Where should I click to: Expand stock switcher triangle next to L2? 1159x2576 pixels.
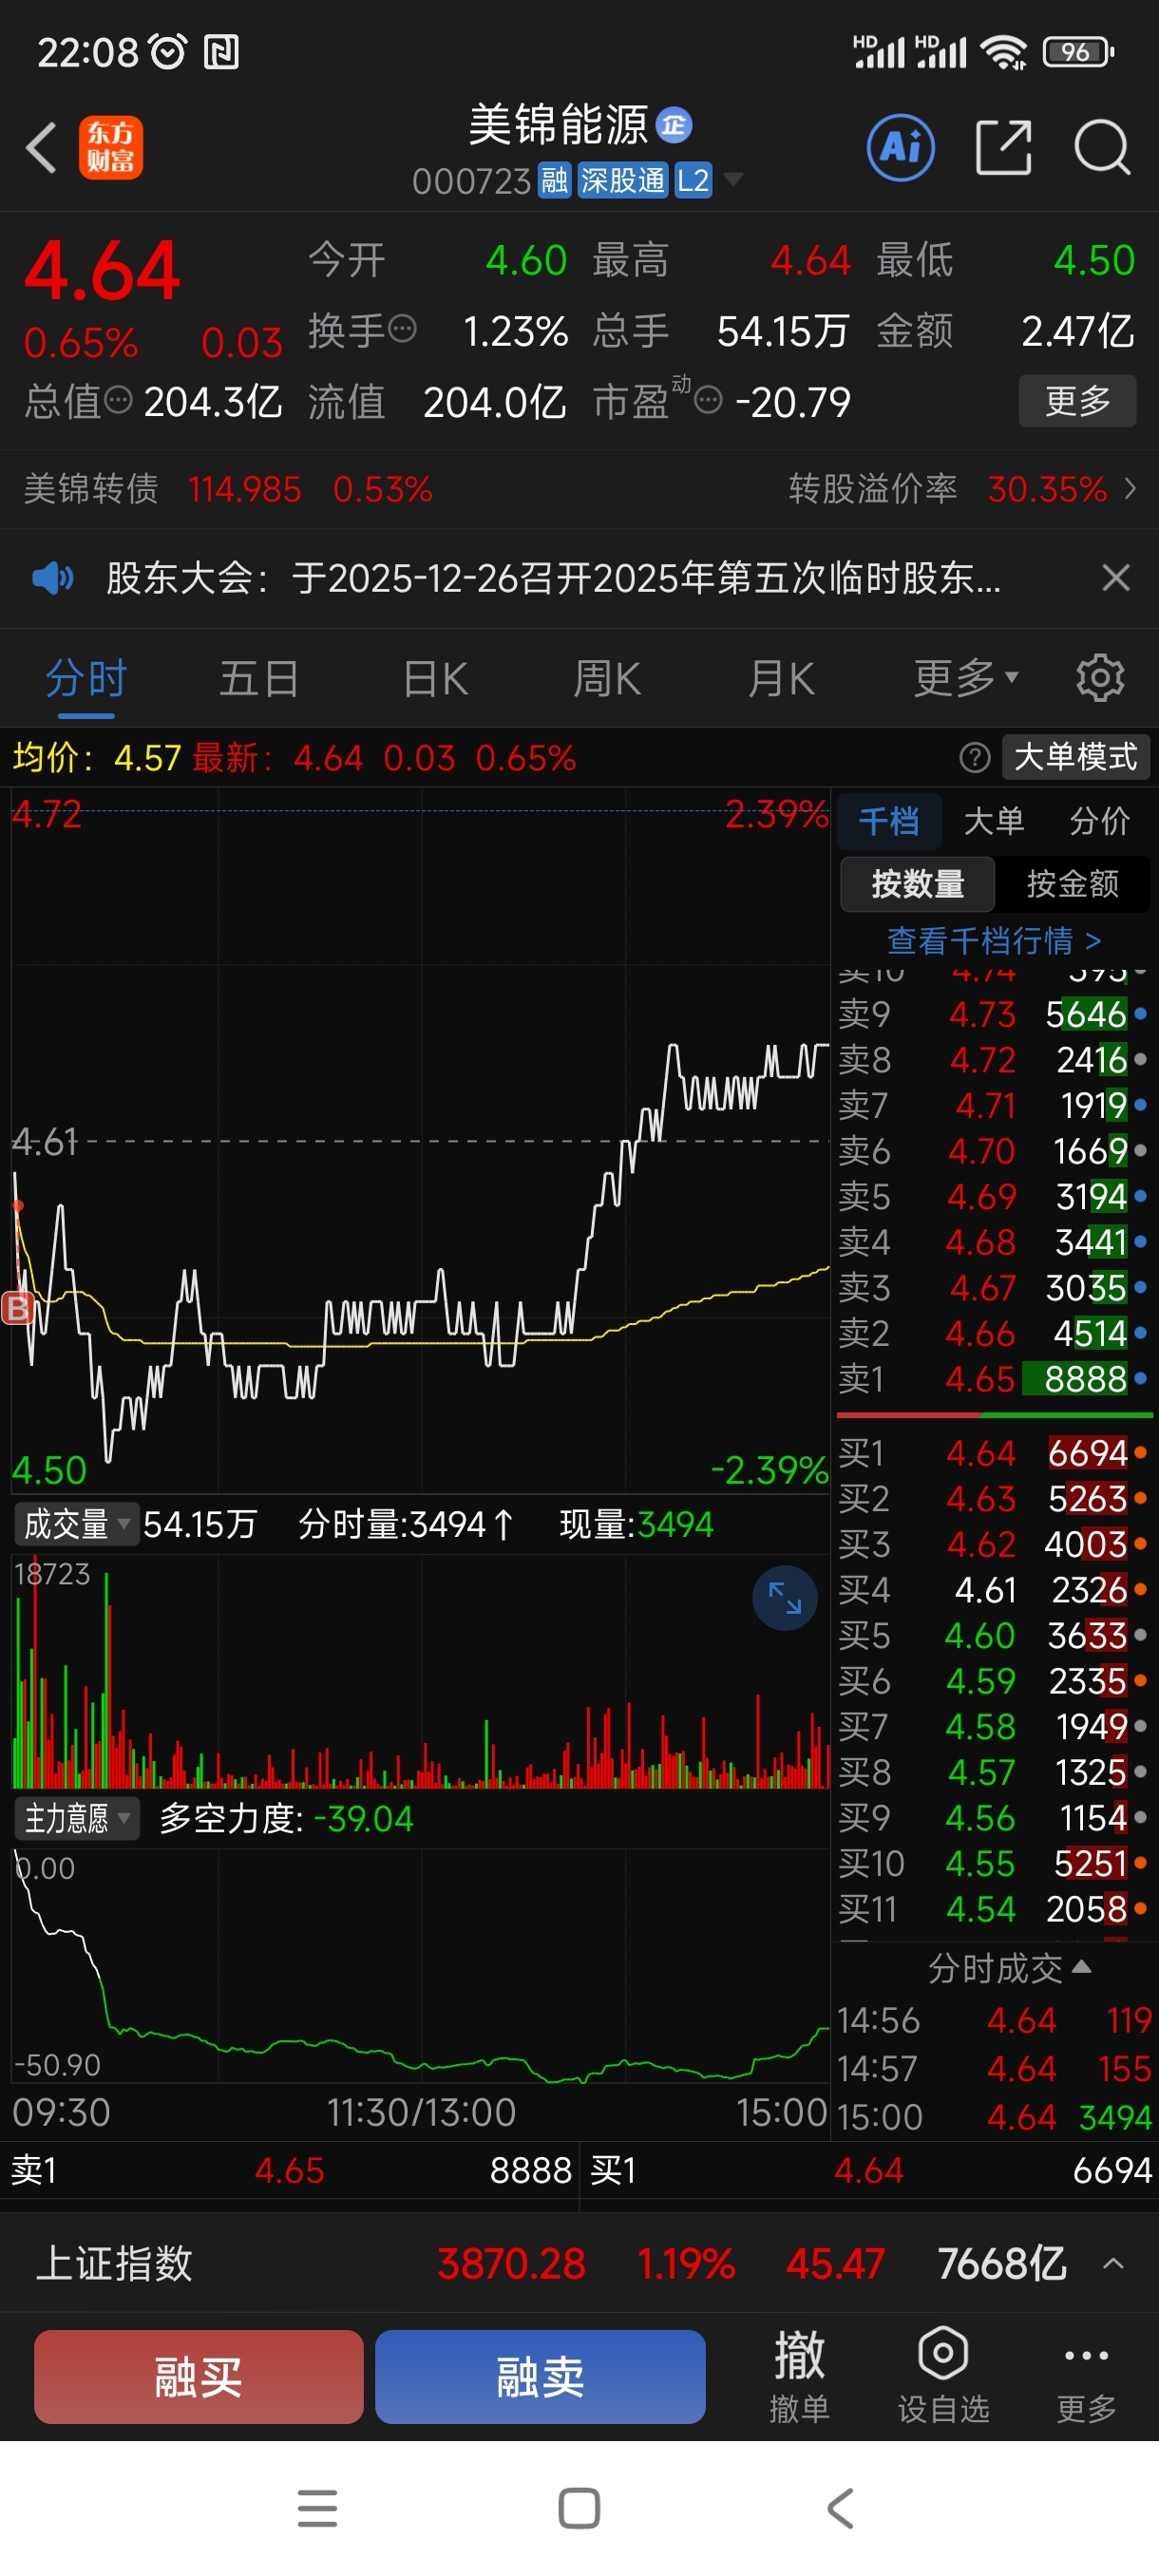coord(733,180)
